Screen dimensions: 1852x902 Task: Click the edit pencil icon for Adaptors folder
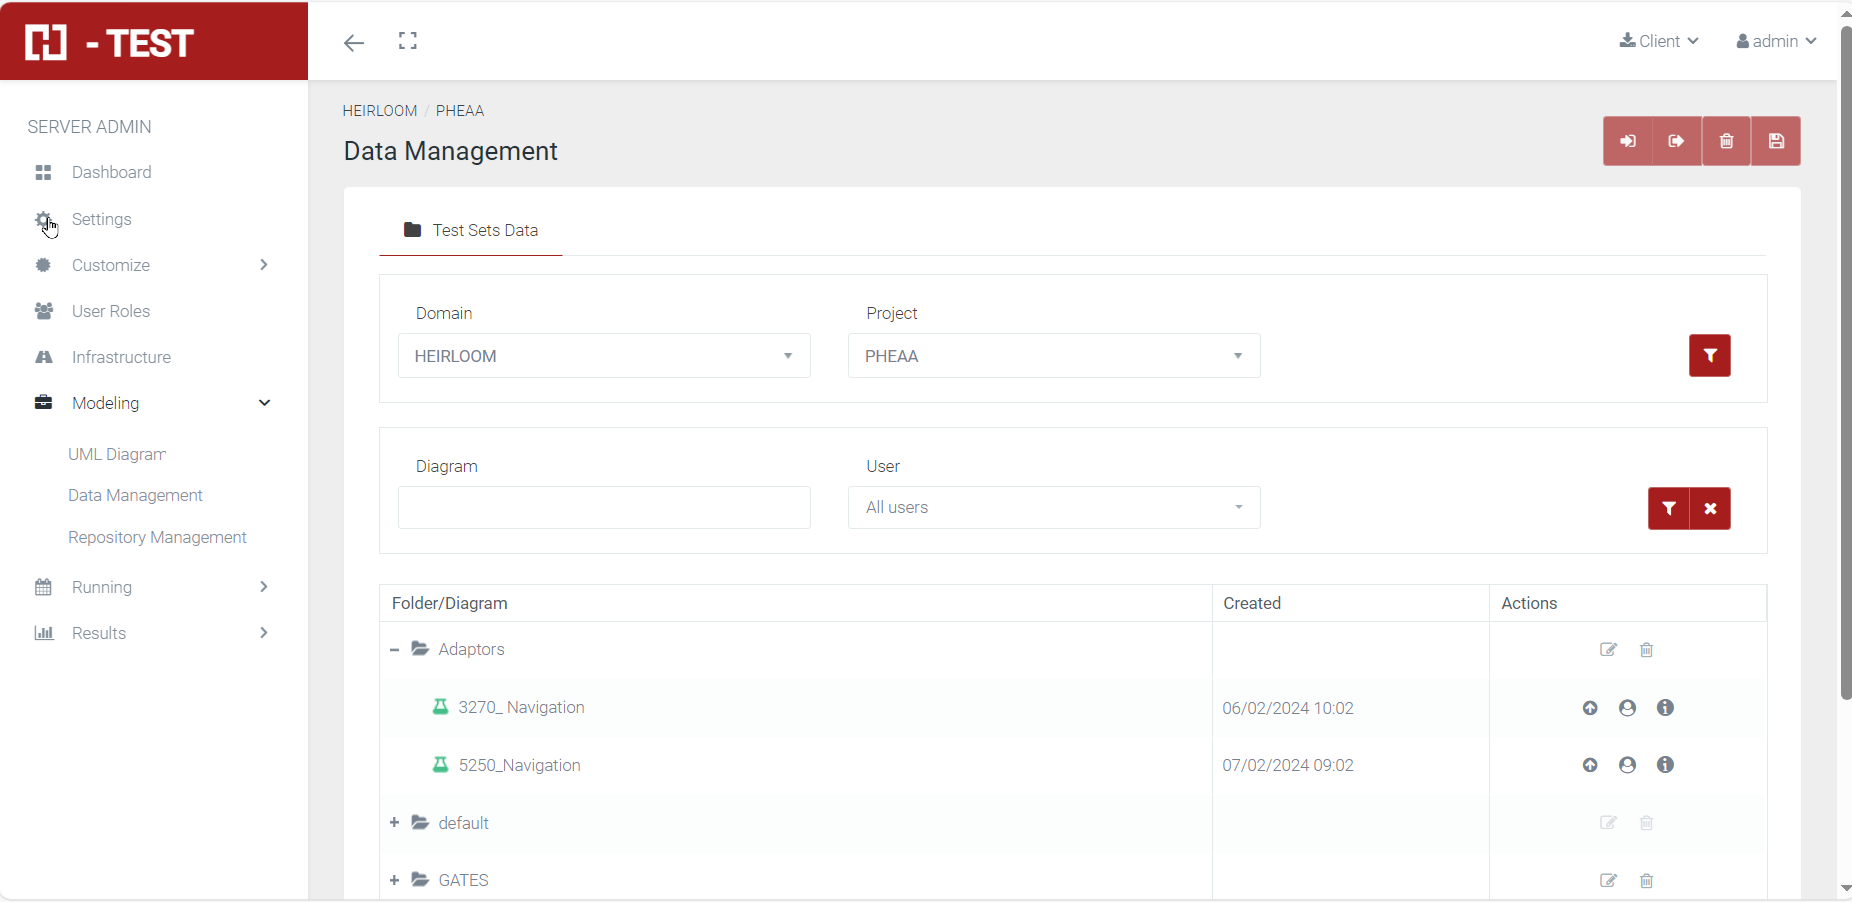tap(1608, 650)
